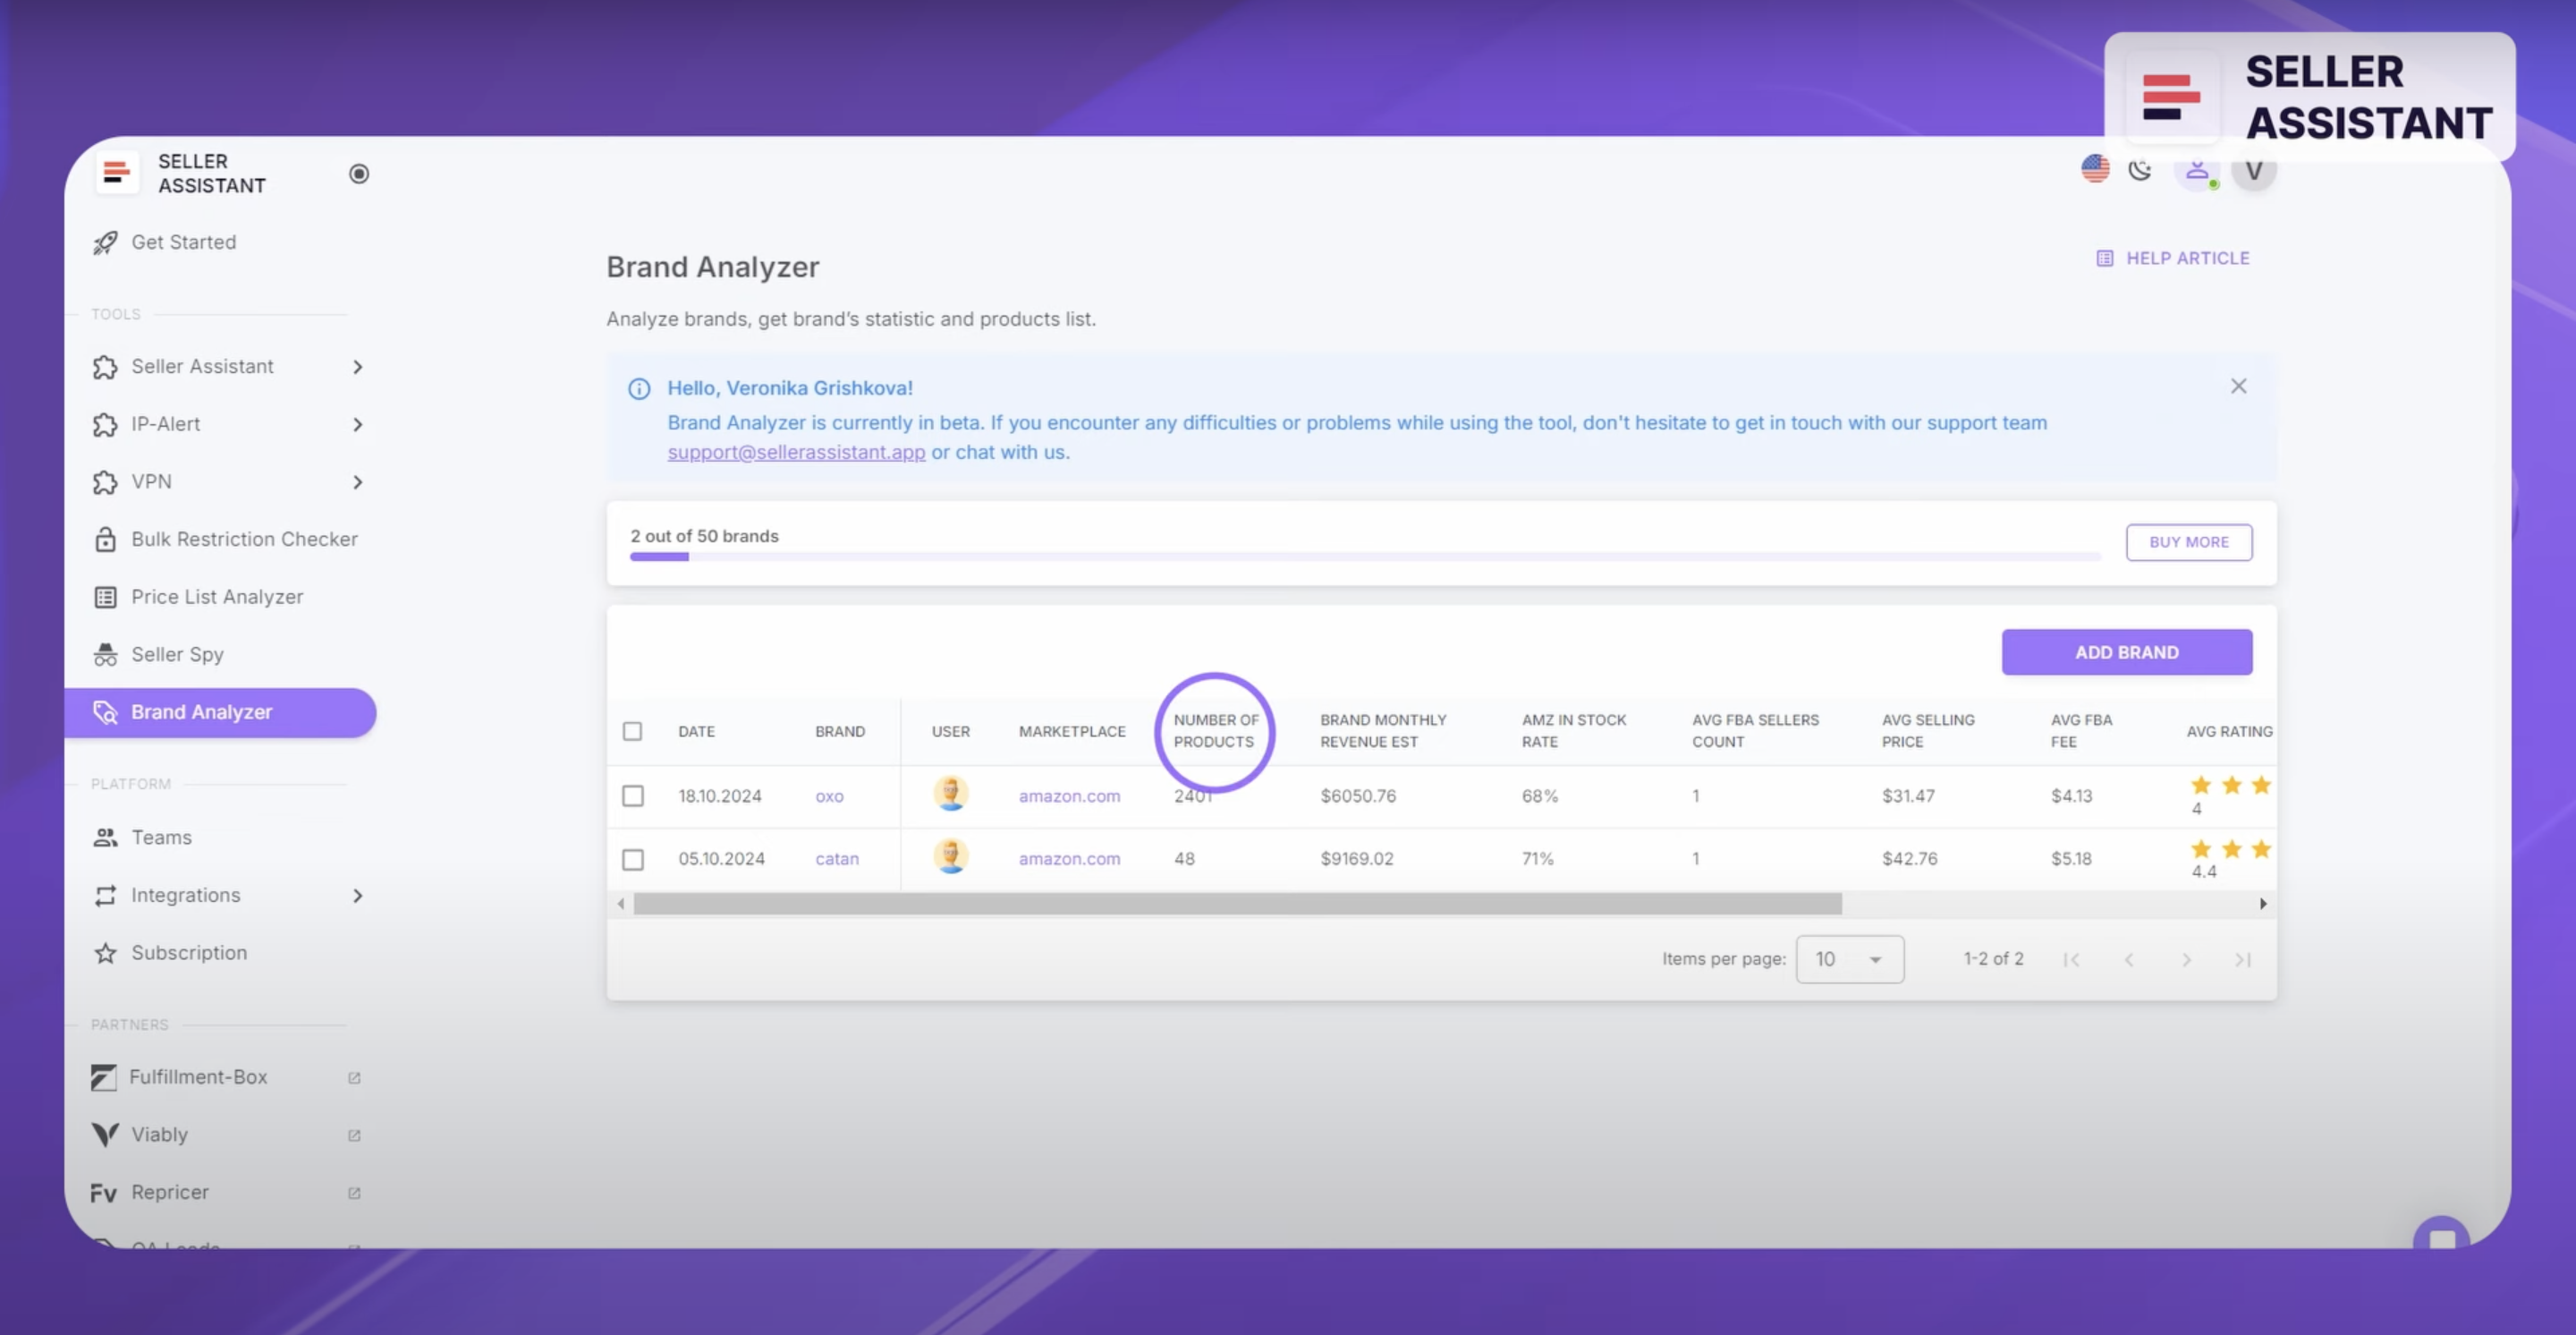Open the Get Started rocket icon
Screen dimensions: 2576x1335
pos(105,242)
